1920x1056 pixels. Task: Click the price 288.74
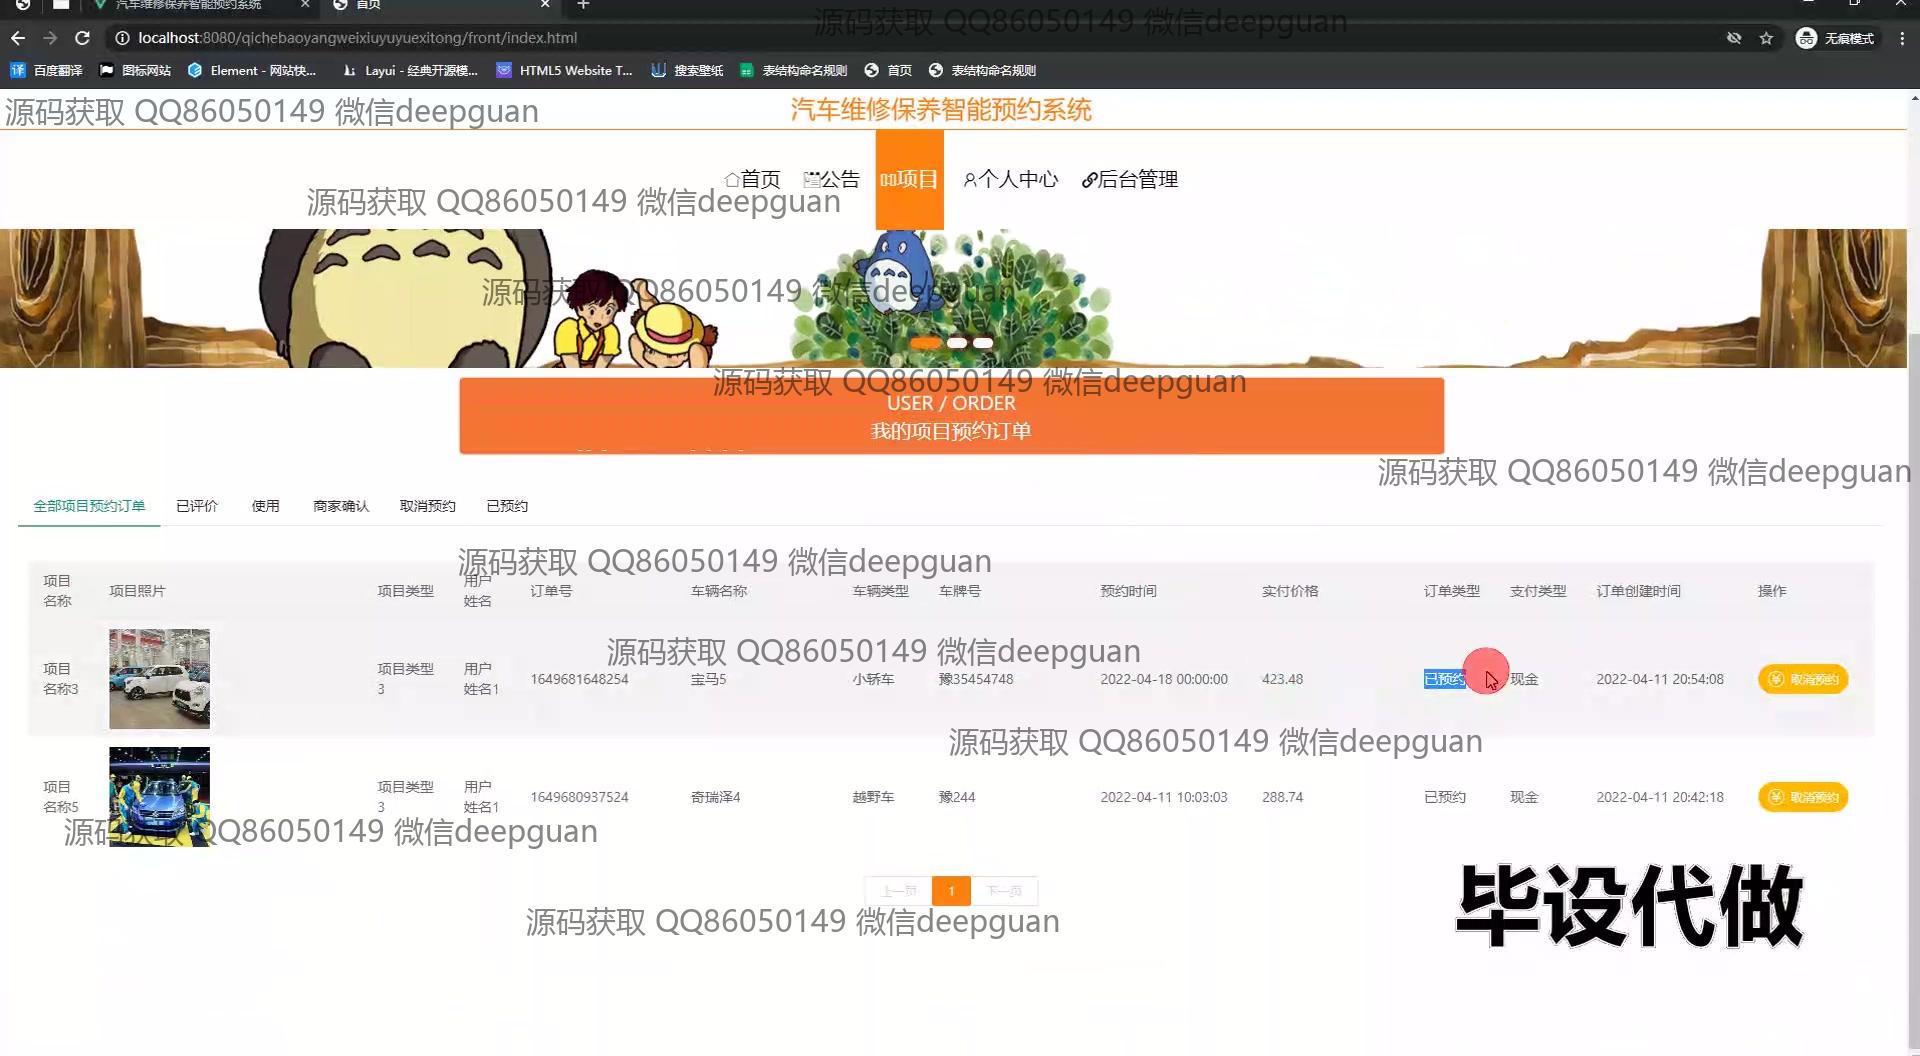(1282, 797)
